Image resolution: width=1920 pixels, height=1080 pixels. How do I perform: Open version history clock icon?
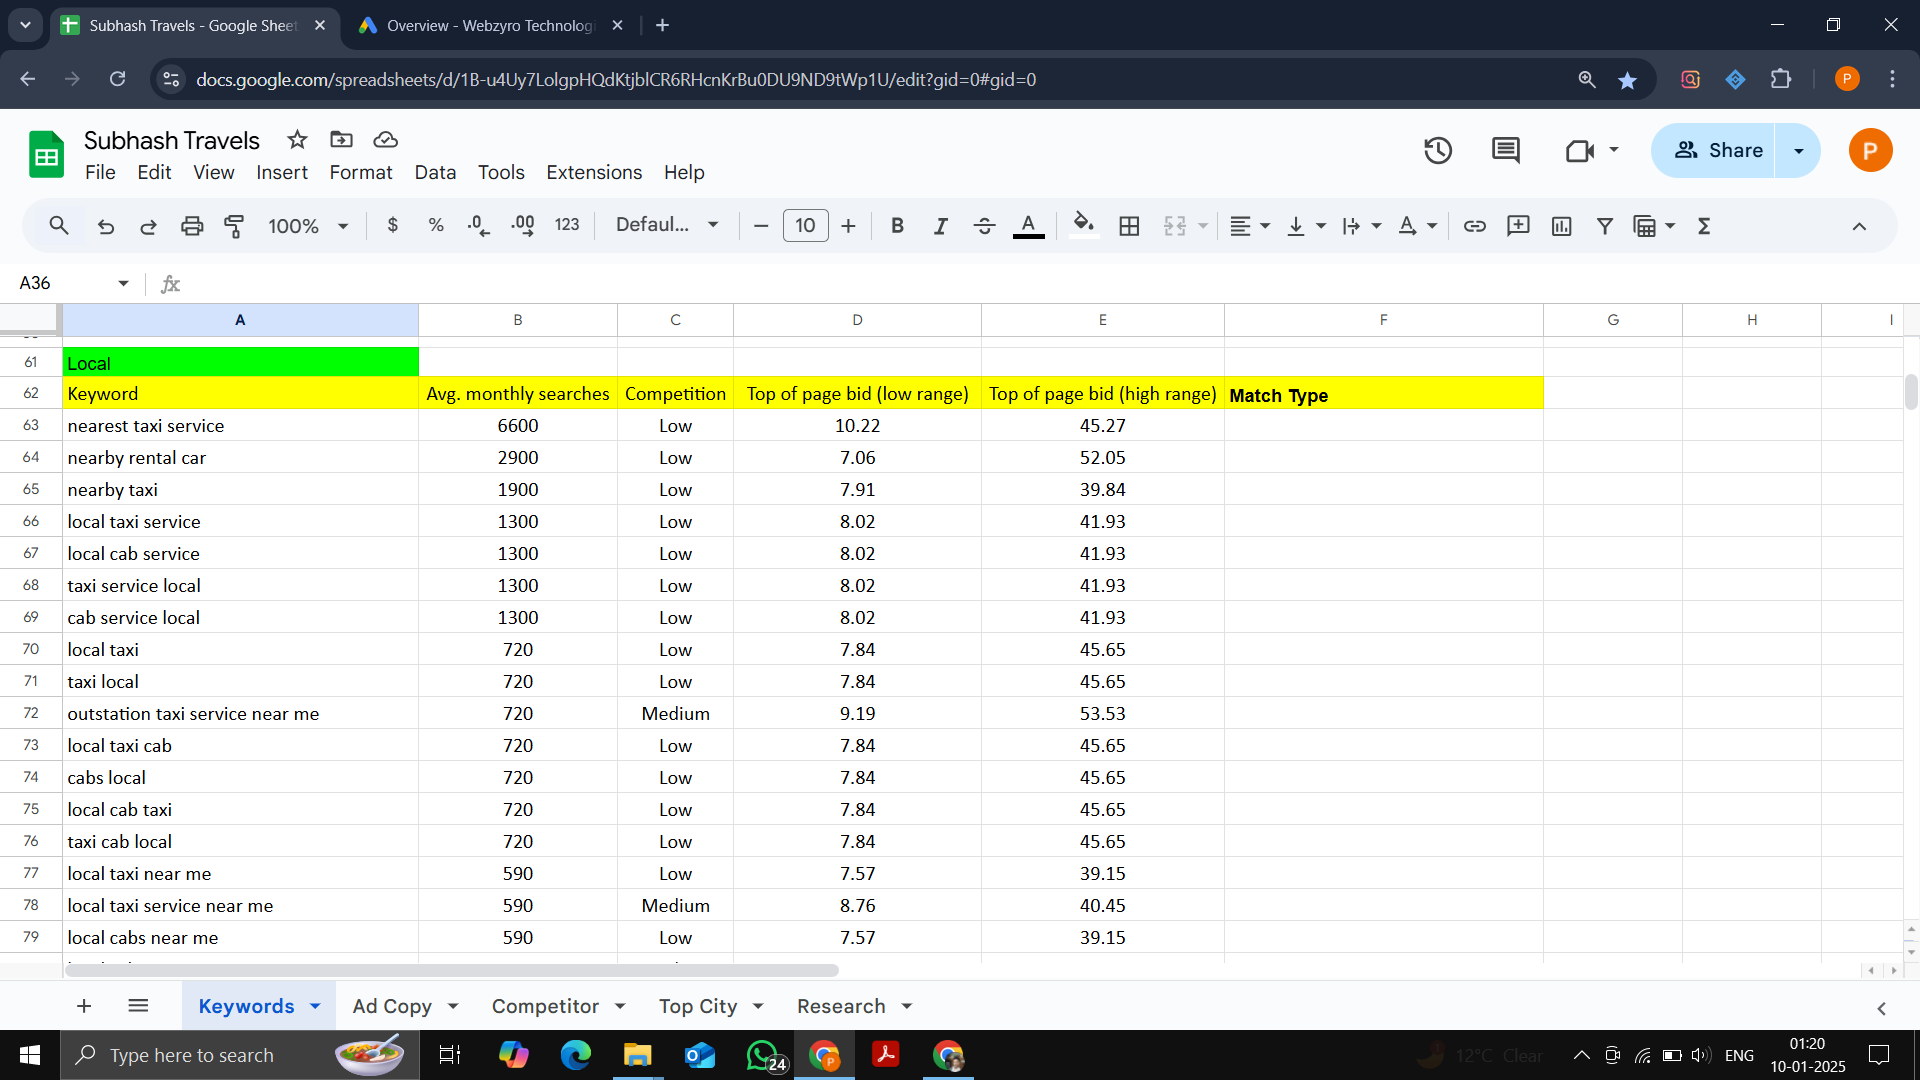coord(1438,151)
